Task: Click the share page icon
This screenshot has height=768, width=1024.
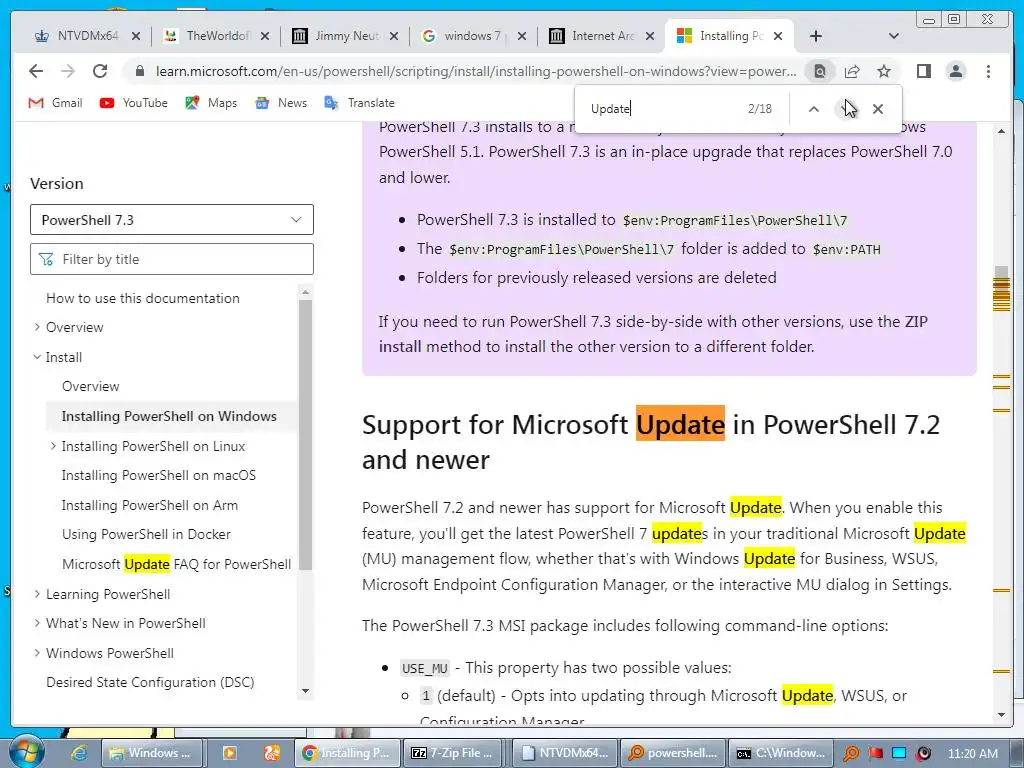Action: tap(852, 71)
